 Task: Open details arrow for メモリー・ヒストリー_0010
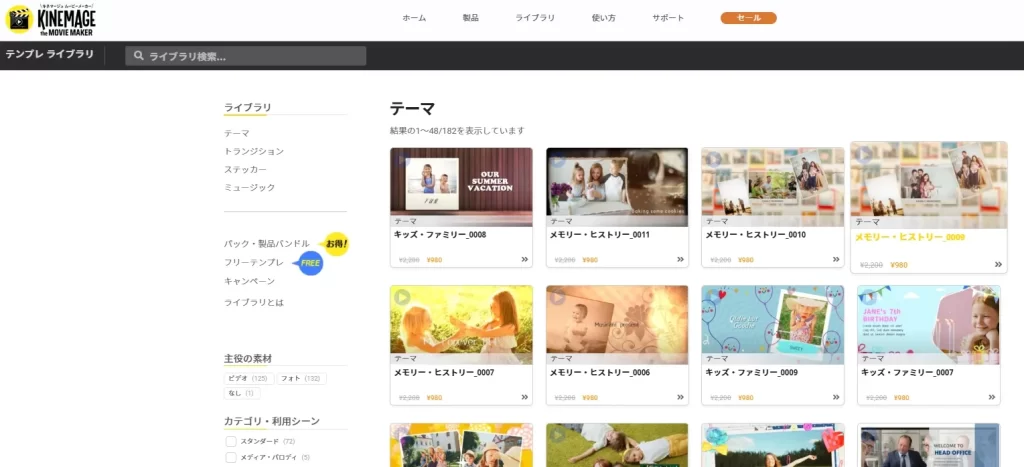(836, 259)
